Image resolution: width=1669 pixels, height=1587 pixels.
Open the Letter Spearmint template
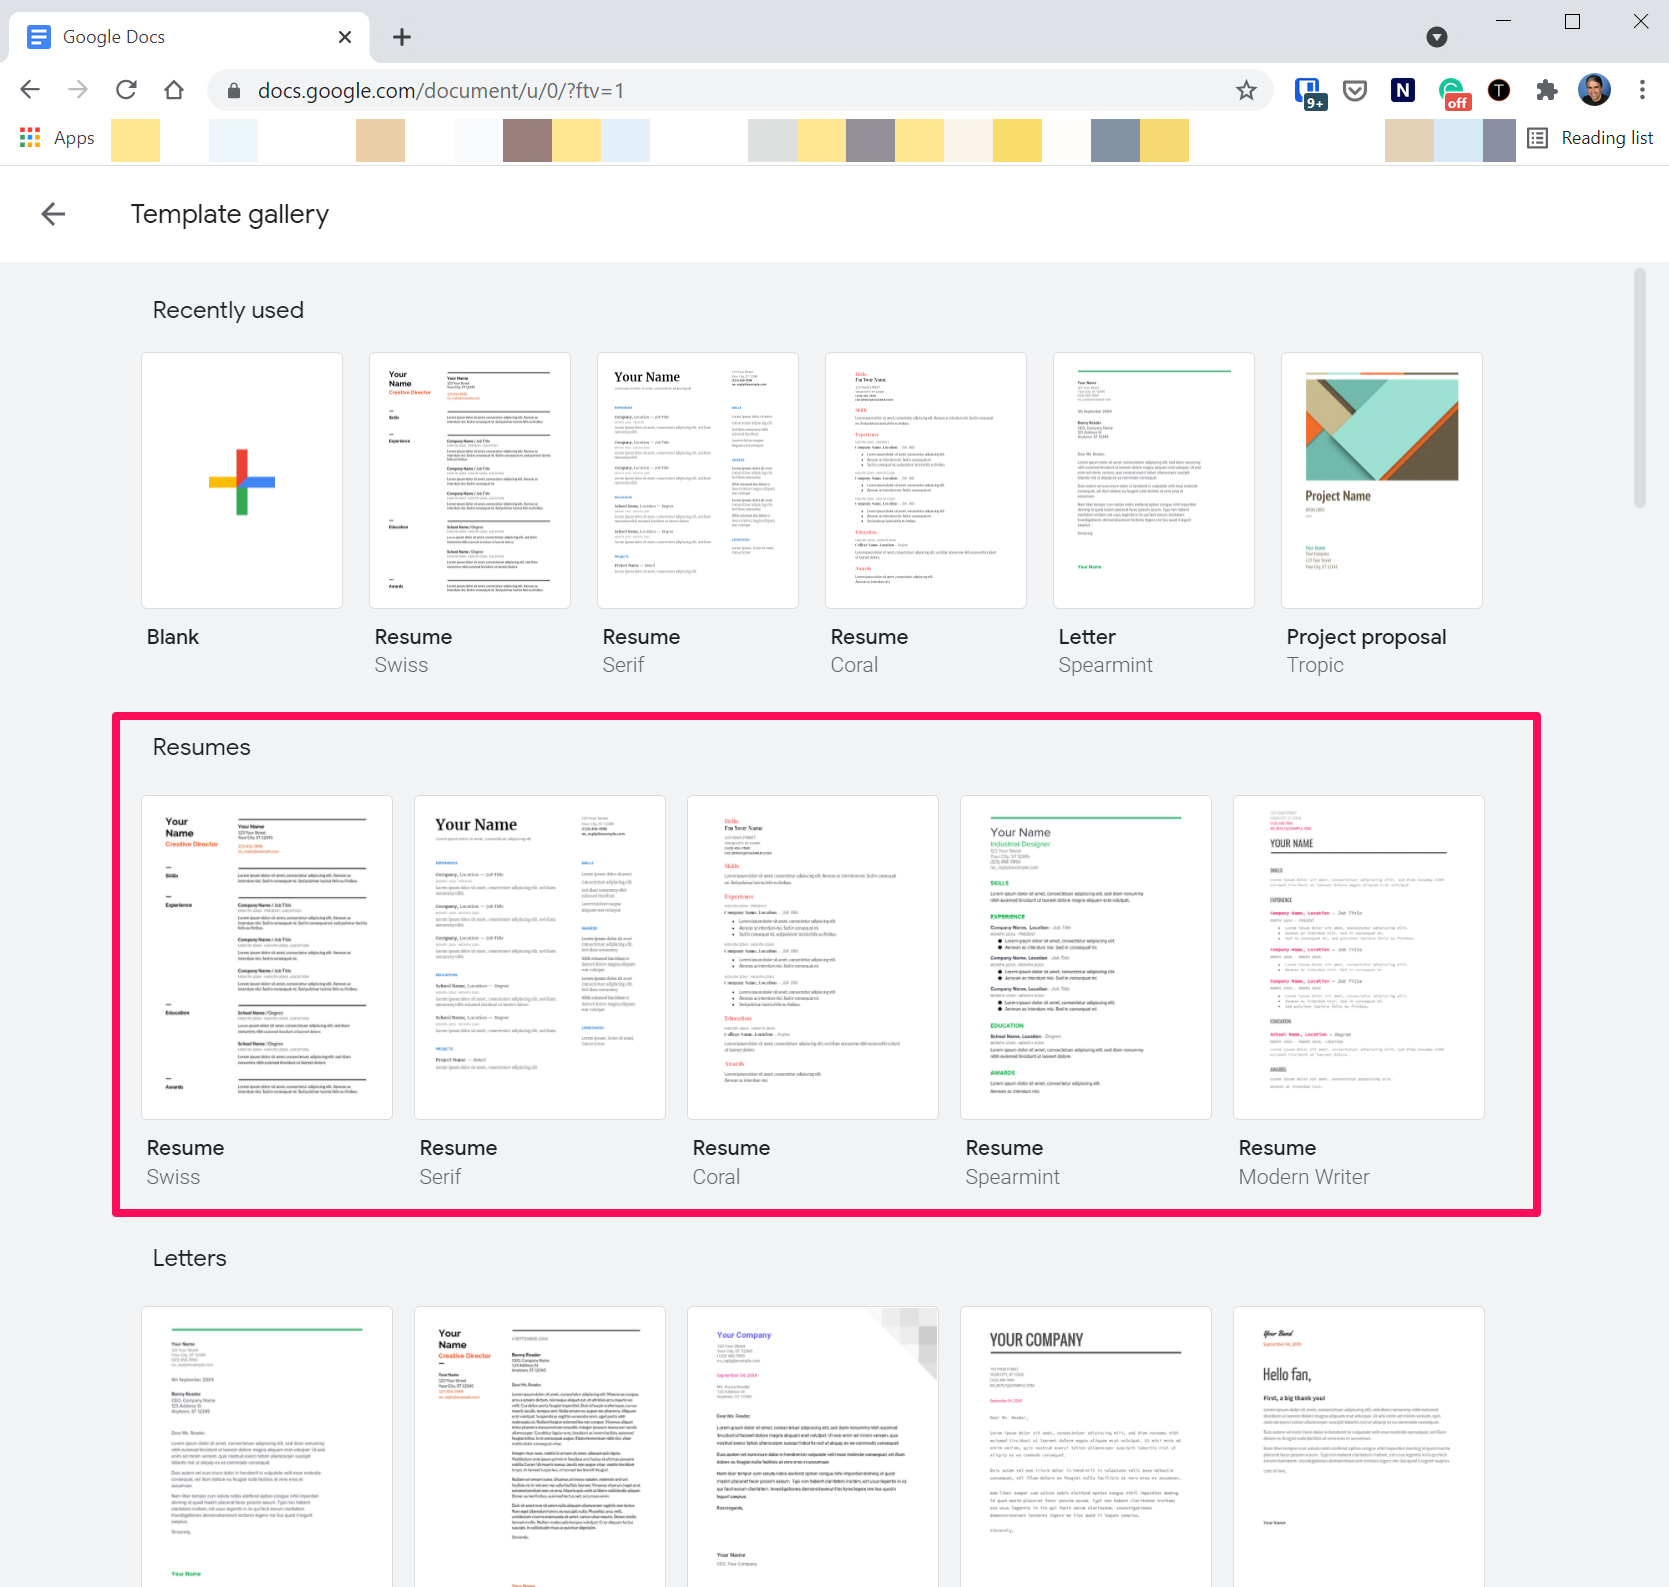[x=1154, y=481]
